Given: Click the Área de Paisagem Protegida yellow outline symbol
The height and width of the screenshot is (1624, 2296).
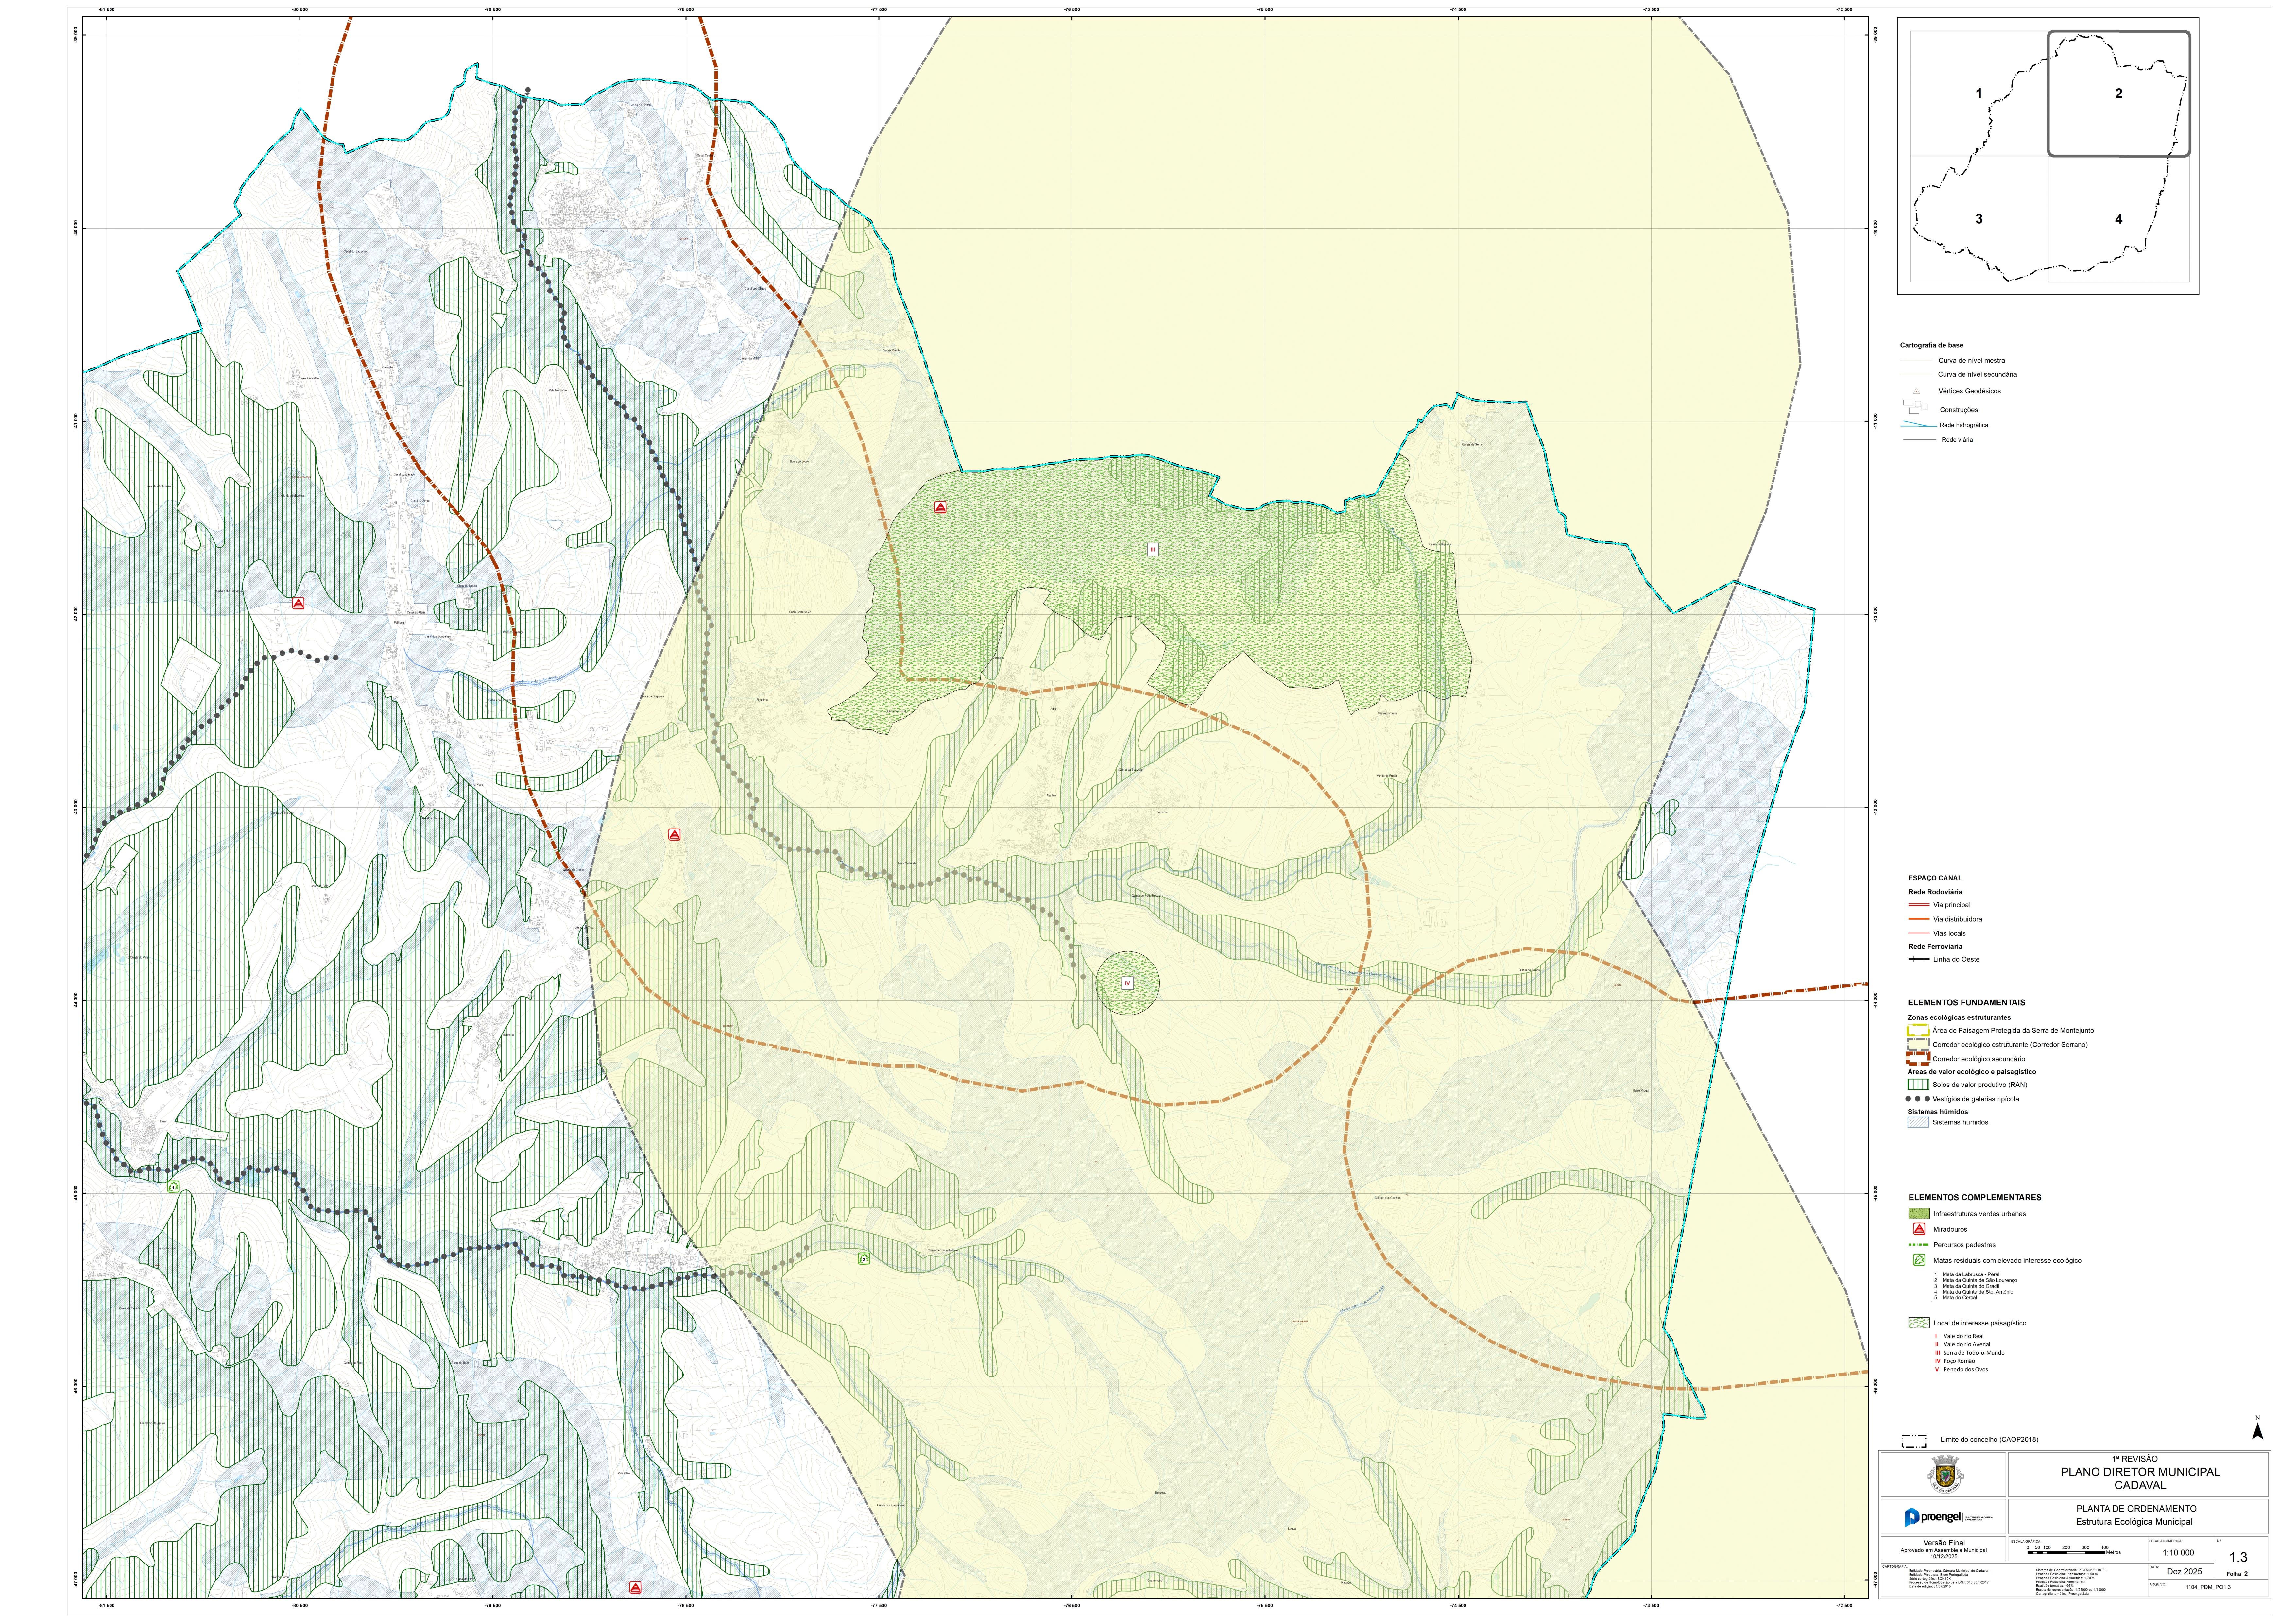Looking at the screenshot, I should pyautogui.click(x=1918, y=1030).
